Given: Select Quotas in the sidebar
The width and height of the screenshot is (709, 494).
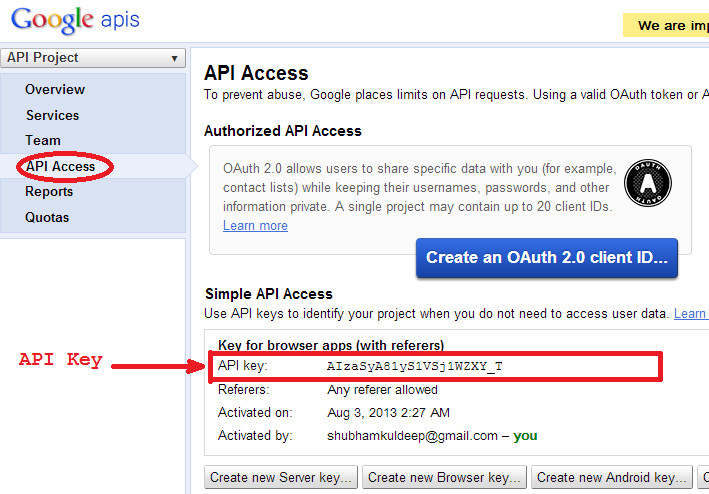Looking at the screenshot, I should click(x=47, y=217).
